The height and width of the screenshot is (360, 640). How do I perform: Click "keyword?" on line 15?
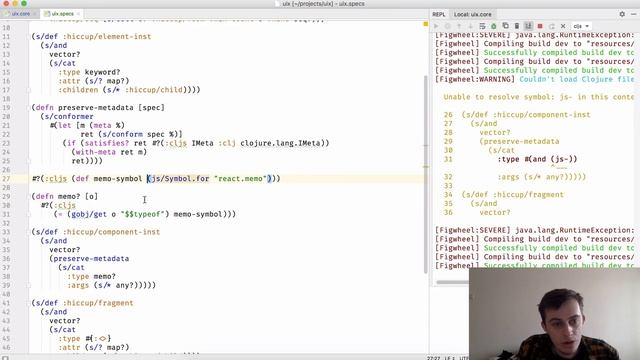coord(102,72)
